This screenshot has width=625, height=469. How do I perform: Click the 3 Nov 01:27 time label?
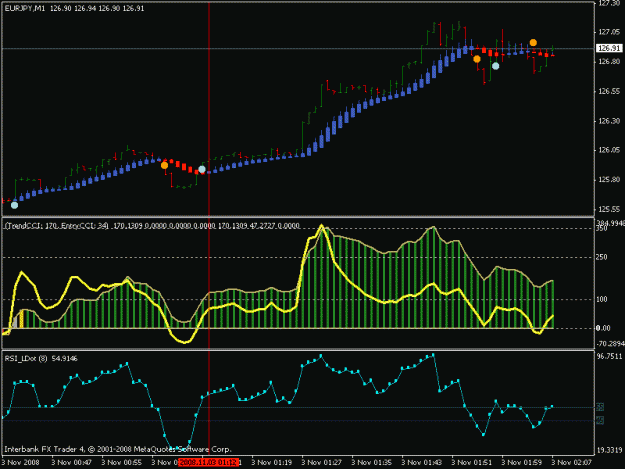(x=322, y=463)
